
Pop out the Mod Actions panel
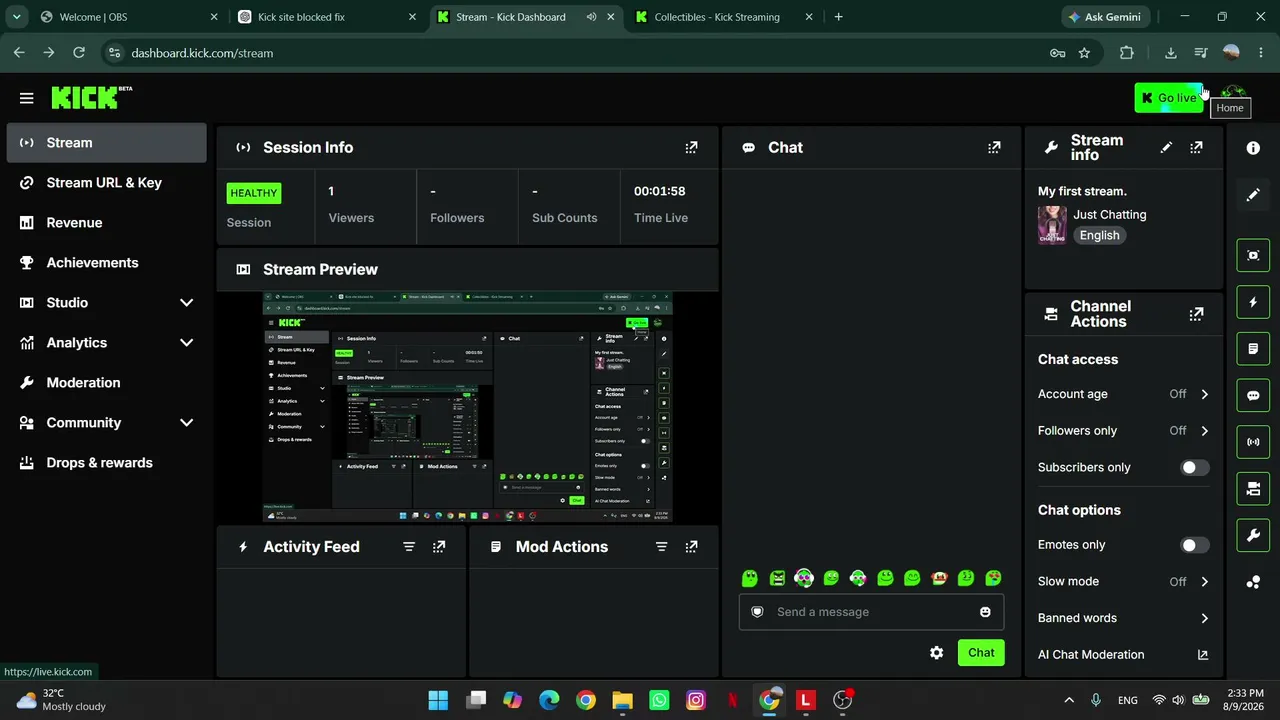tap(691, 547)
